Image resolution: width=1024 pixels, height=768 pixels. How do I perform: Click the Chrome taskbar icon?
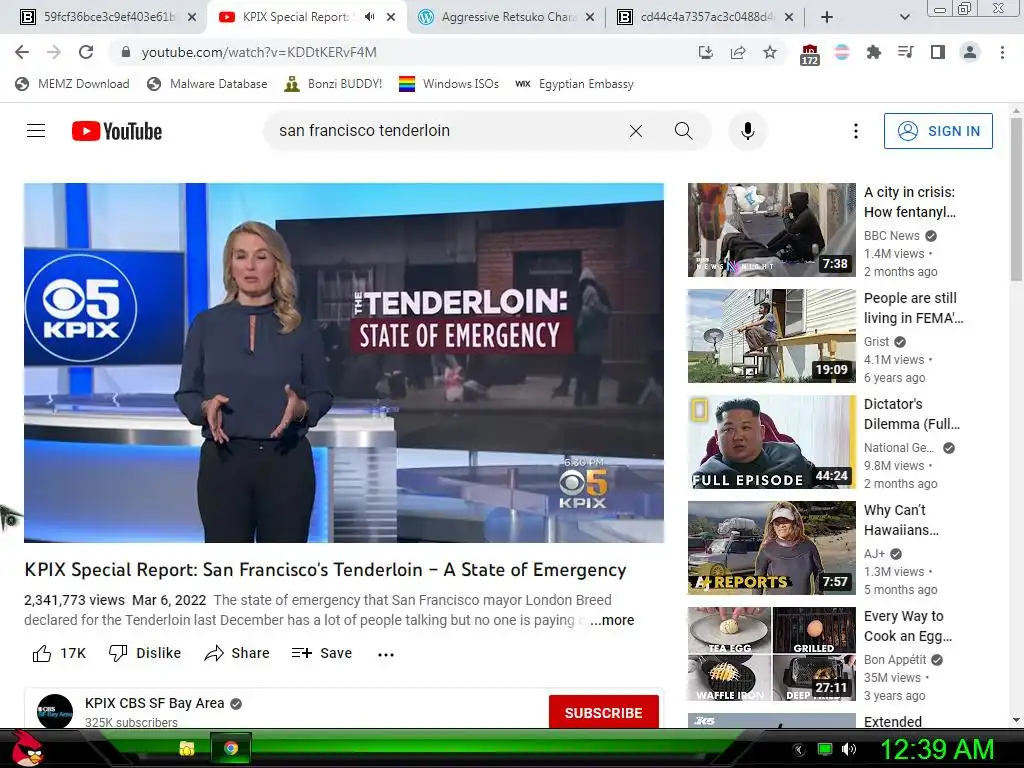(x=231, y=748)
